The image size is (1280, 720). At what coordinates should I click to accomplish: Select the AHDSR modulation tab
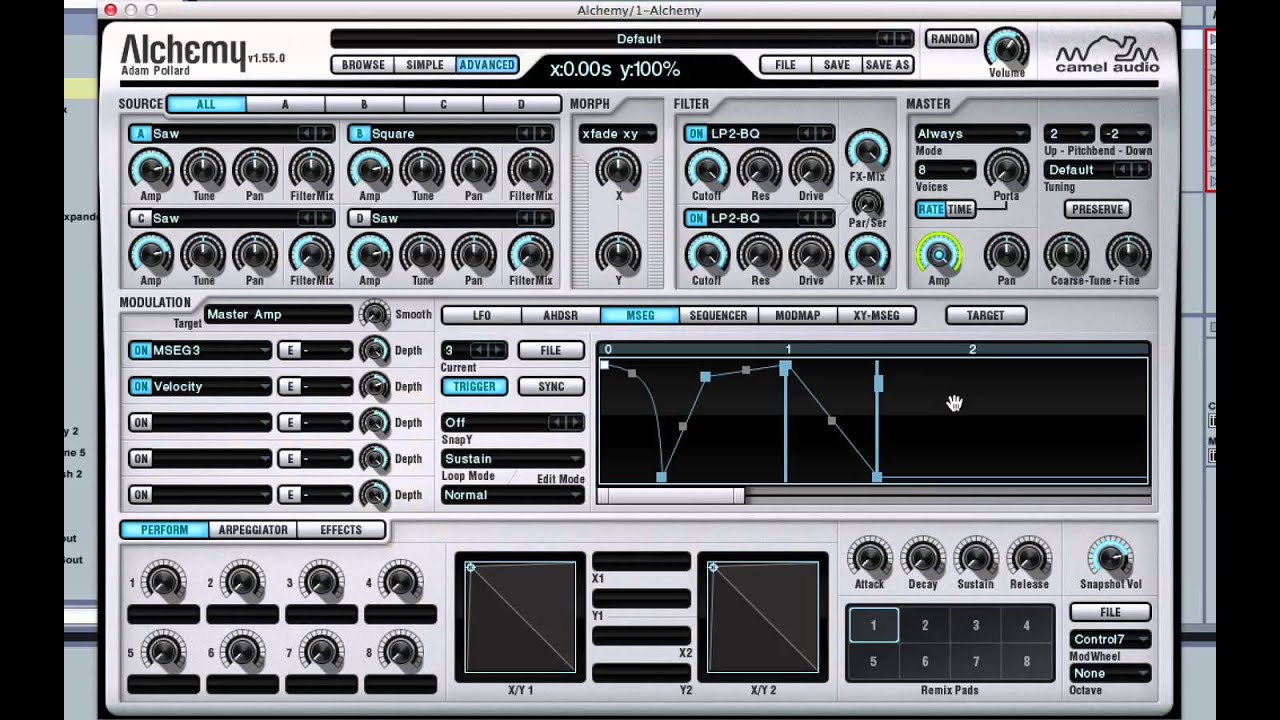click(560, 315)
